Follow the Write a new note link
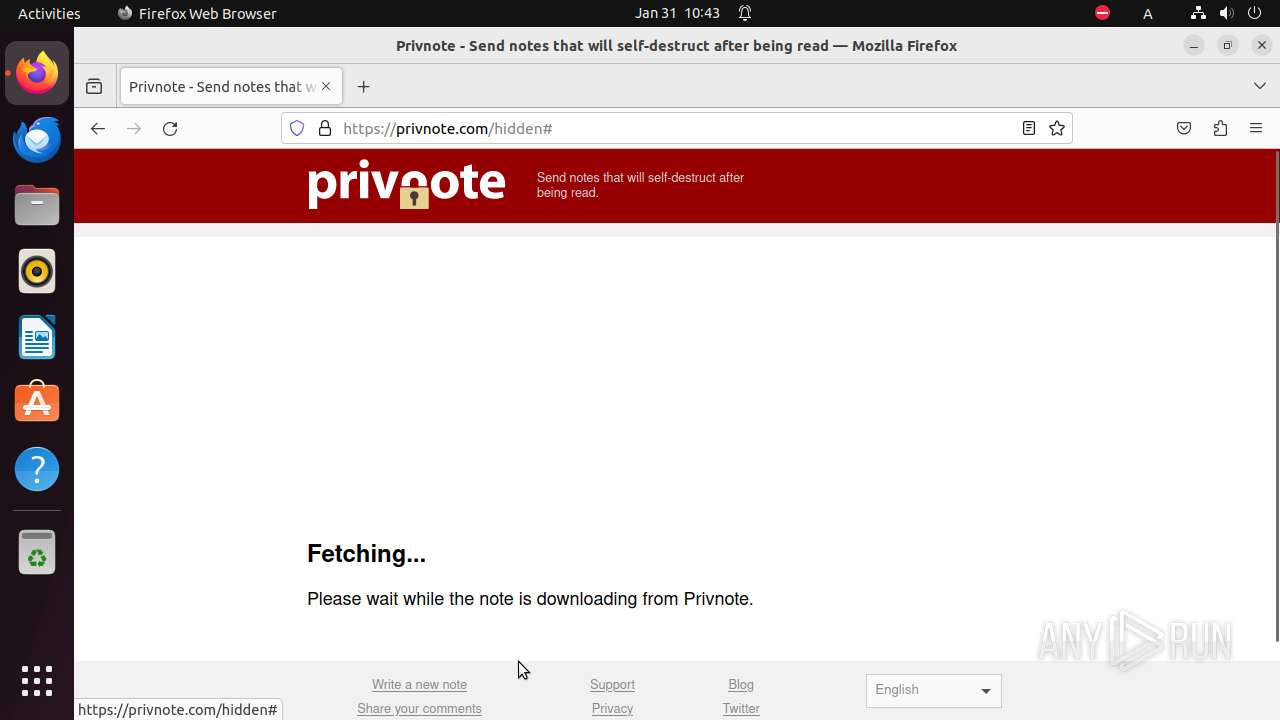Screen dimensions: 1280x720 (x=419, y=685)
